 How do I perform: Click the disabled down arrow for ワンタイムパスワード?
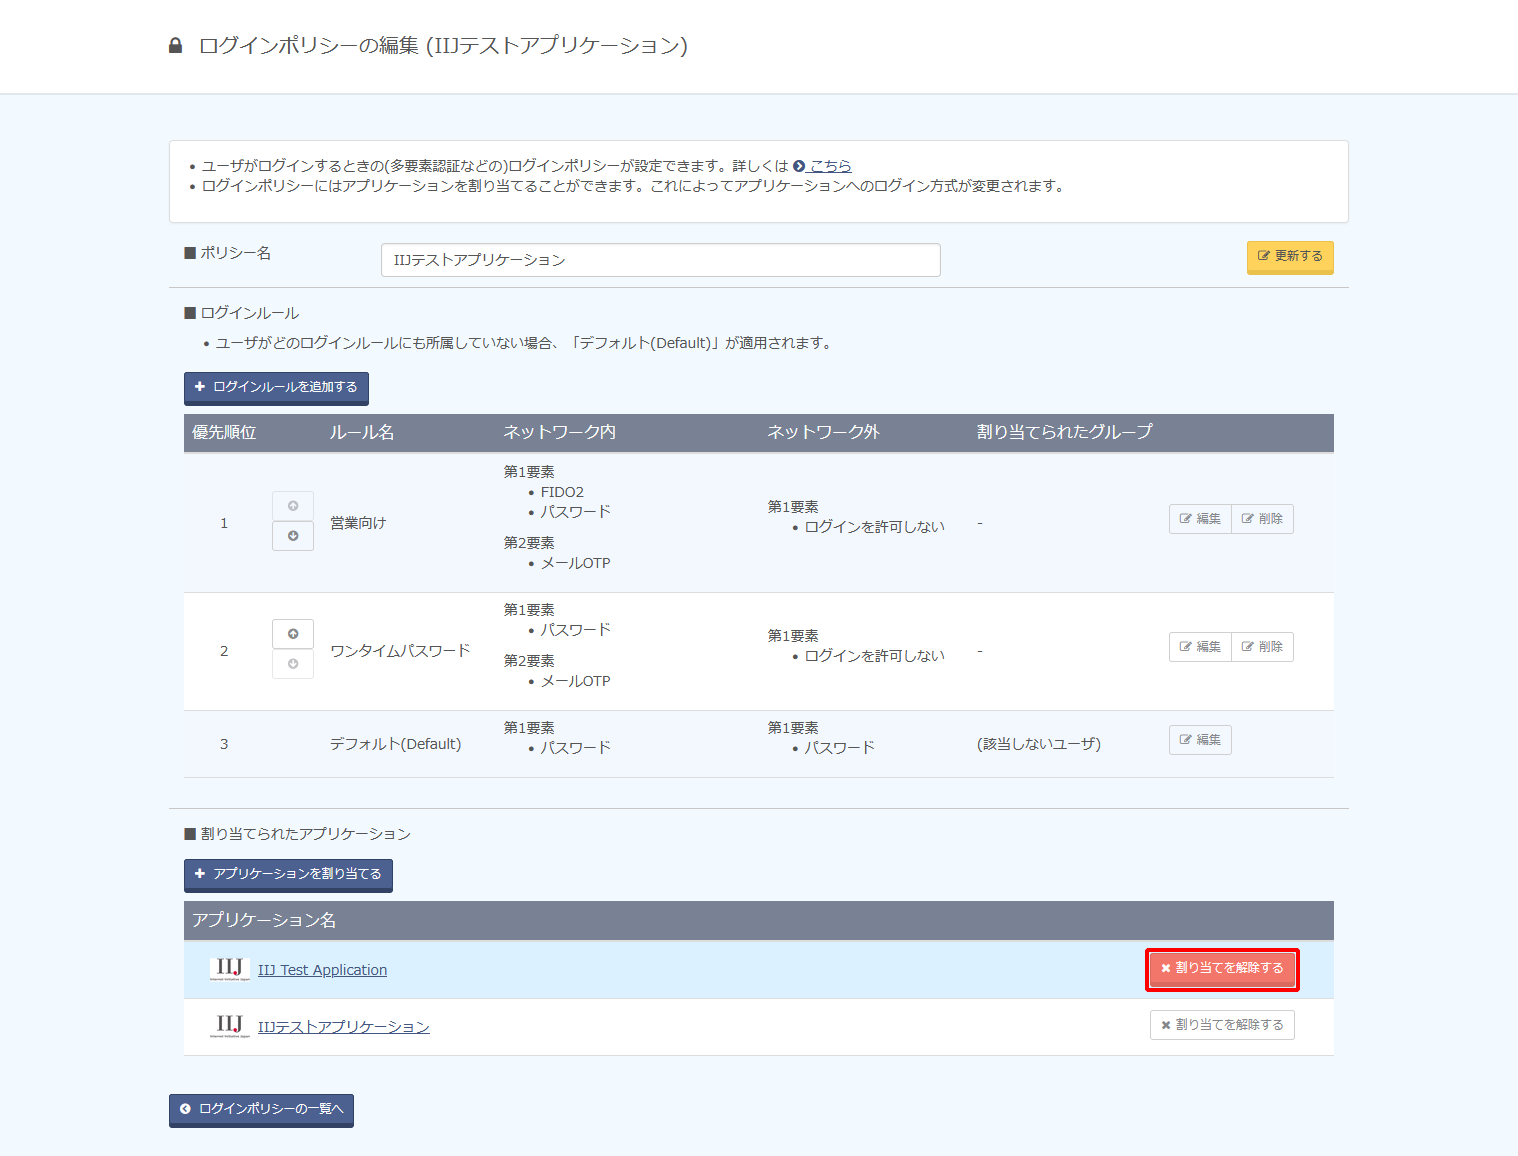293,664
